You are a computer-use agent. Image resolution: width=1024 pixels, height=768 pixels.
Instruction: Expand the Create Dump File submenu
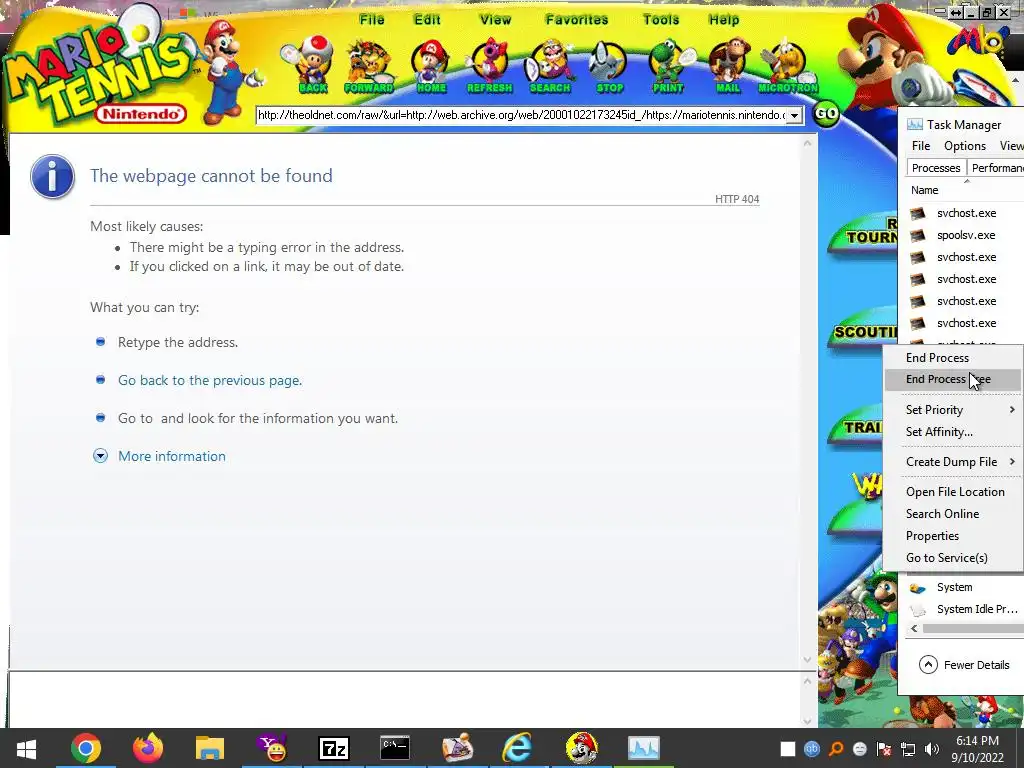click(953, 462)
